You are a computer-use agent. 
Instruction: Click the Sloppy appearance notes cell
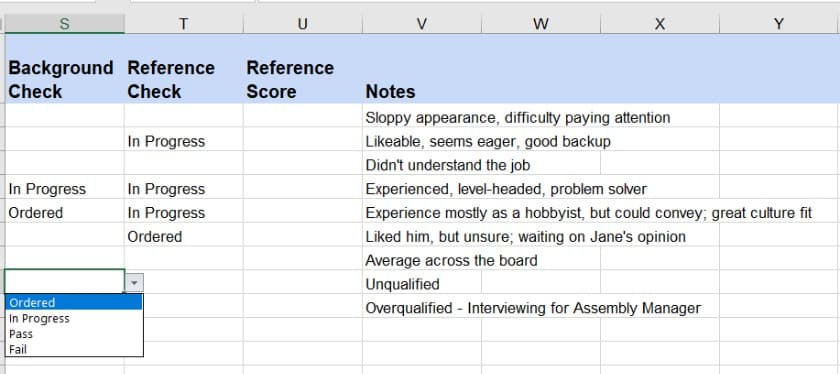[518, 117]
